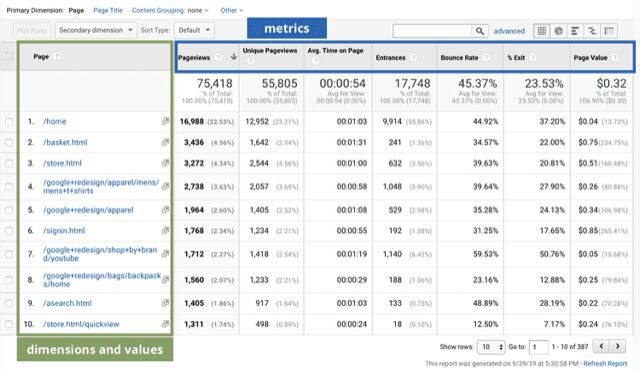Show help for Entrances metric

pos(413,58)
